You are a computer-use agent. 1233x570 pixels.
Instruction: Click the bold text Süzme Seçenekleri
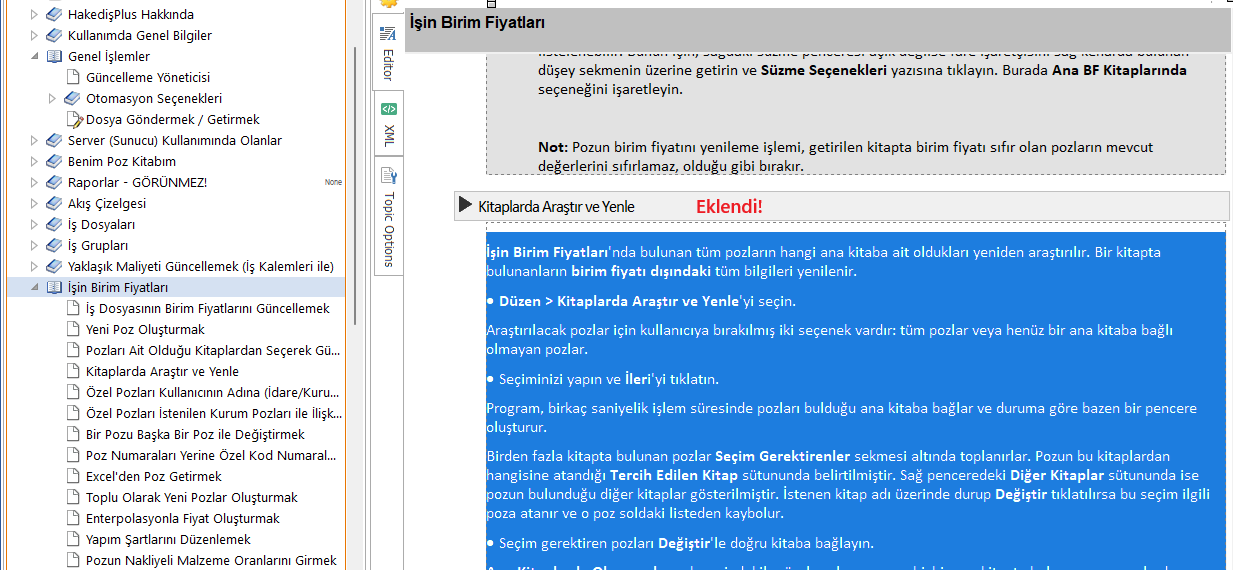823,71
